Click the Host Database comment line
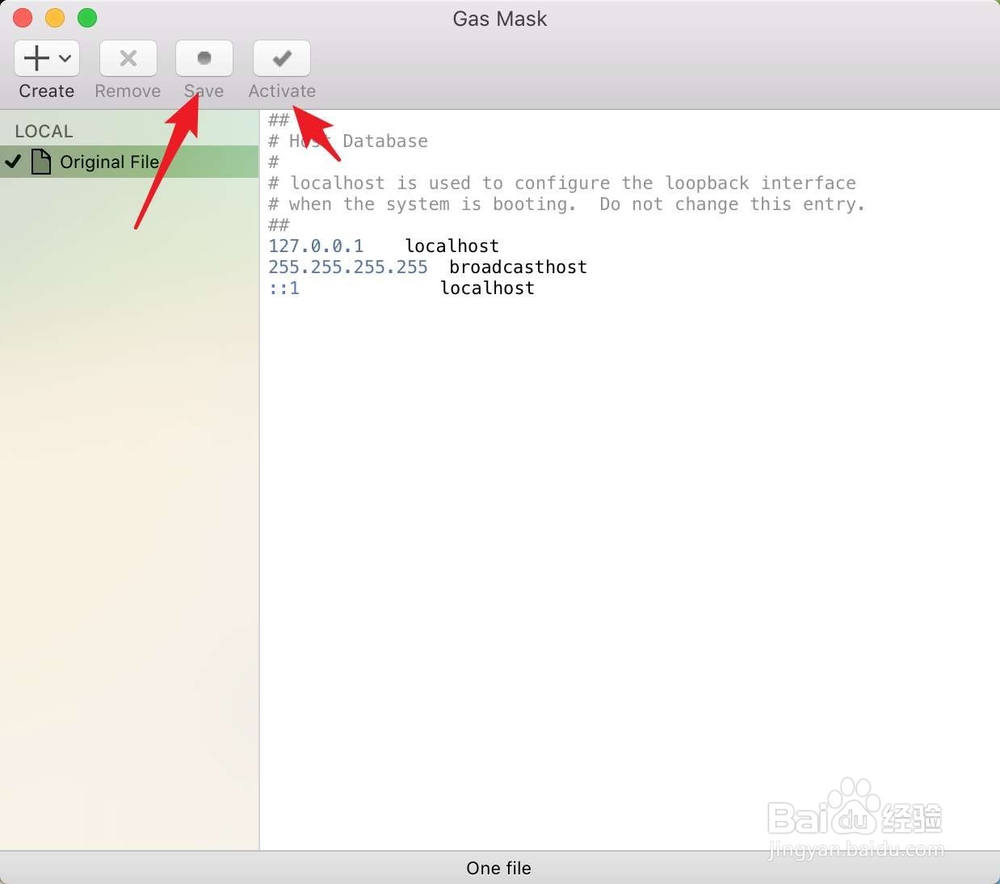The height and width of the screenshot is (884, 1000). (348, 141)
